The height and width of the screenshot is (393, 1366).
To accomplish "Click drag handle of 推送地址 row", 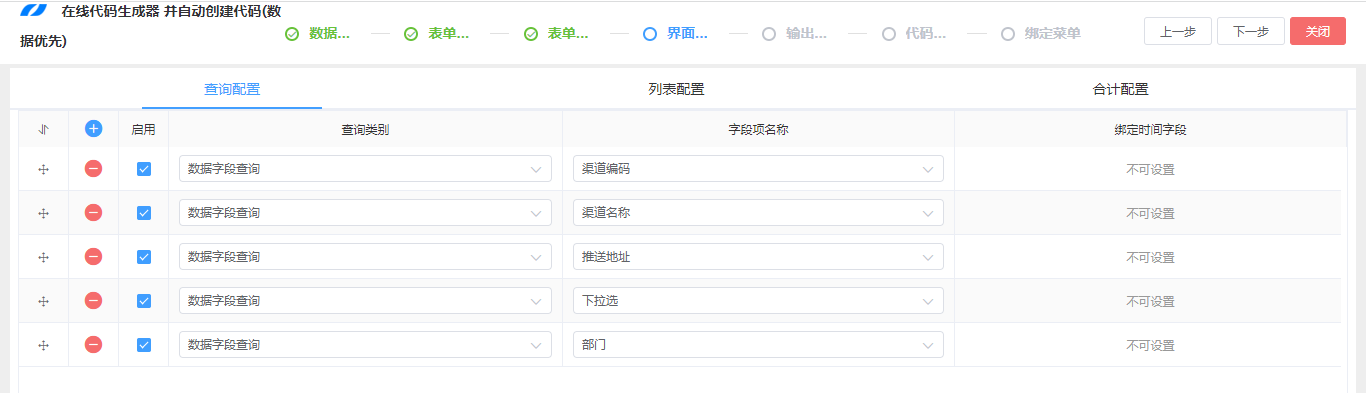I will (43, 258).
